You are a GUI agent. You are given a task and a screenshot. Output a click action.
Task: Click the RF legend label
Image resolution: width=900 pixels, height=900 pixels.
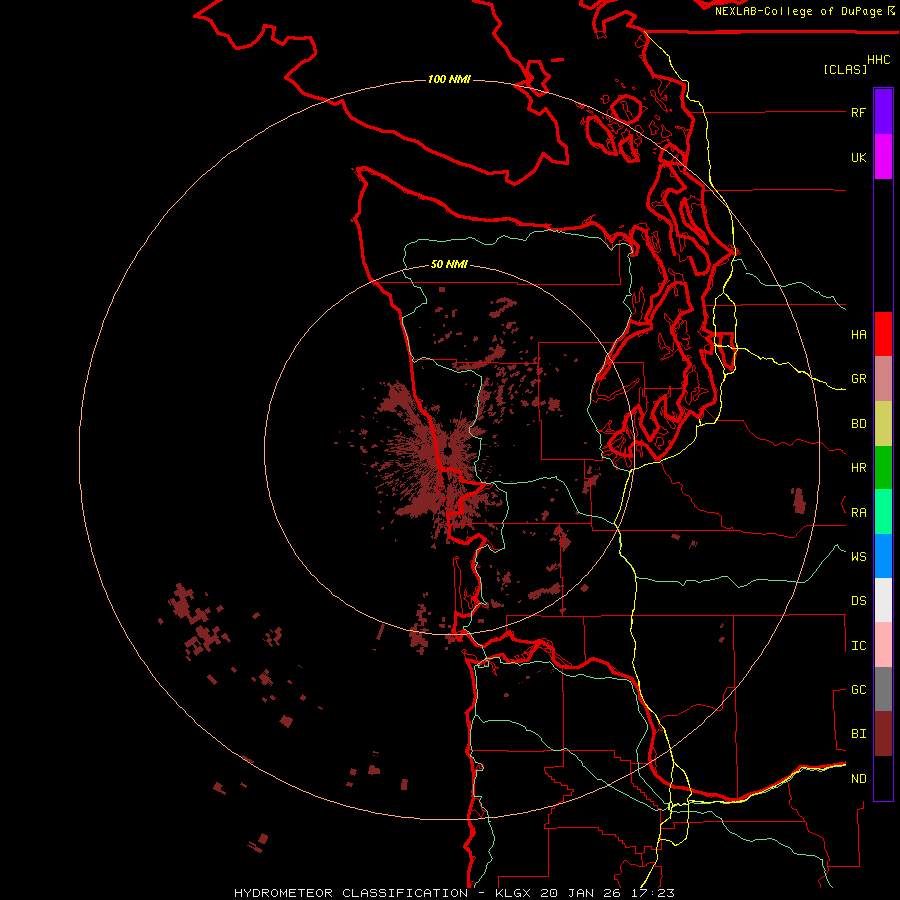[x=858, y=112]
